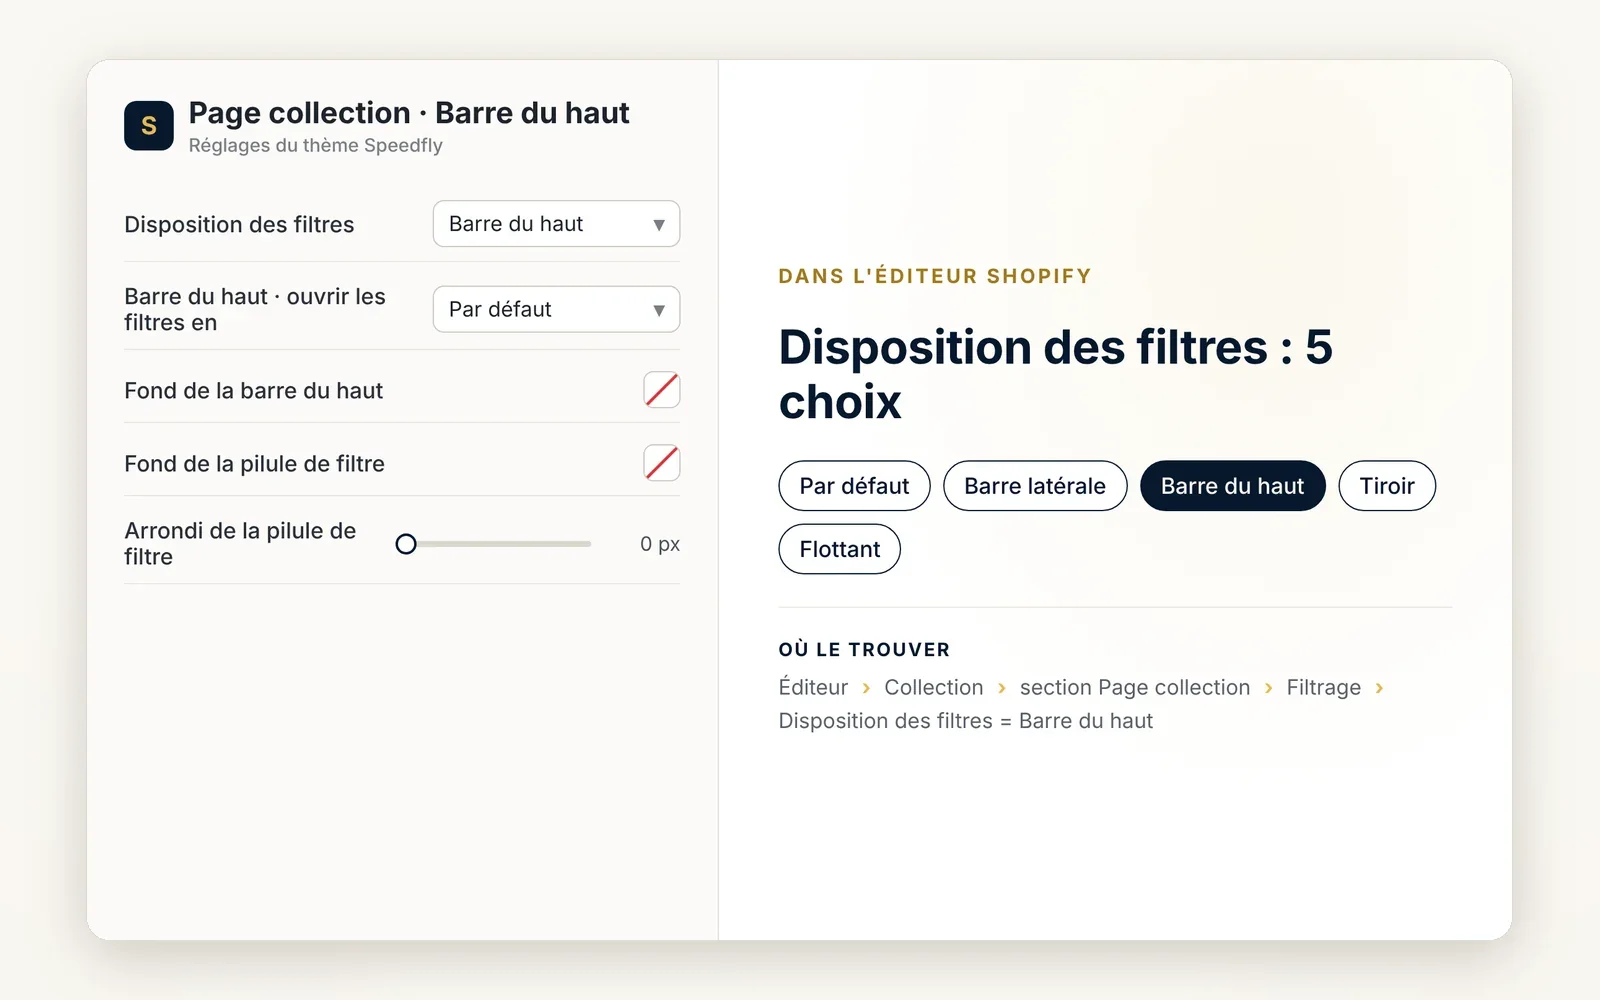Select the Par défaut pill

(x=854, y=486)
